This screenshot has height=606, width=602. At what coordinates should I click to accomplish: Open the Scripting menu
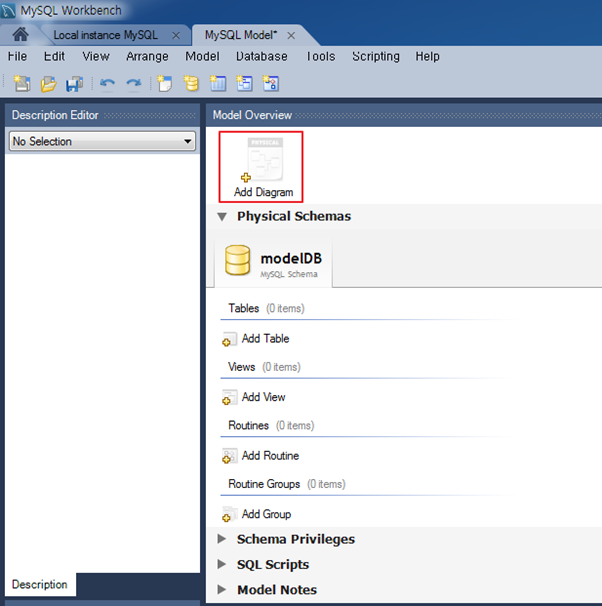(x=376, y=56)
